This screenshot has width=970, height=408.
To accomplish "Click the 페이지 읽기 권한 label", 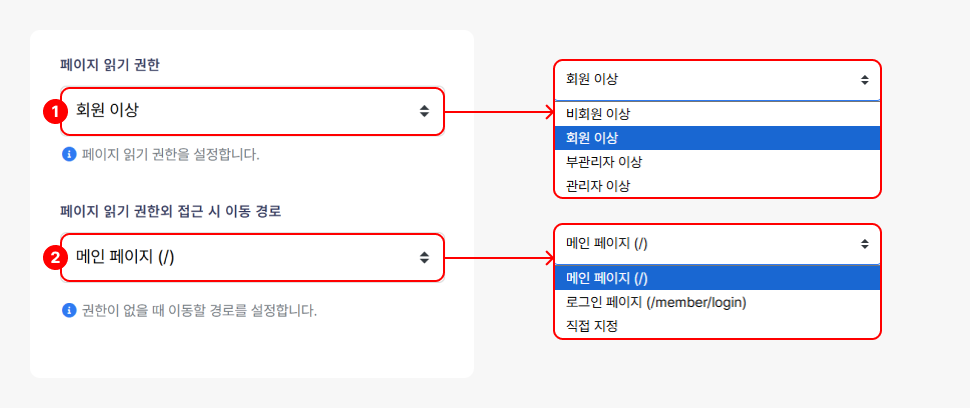I will point(110,65).
